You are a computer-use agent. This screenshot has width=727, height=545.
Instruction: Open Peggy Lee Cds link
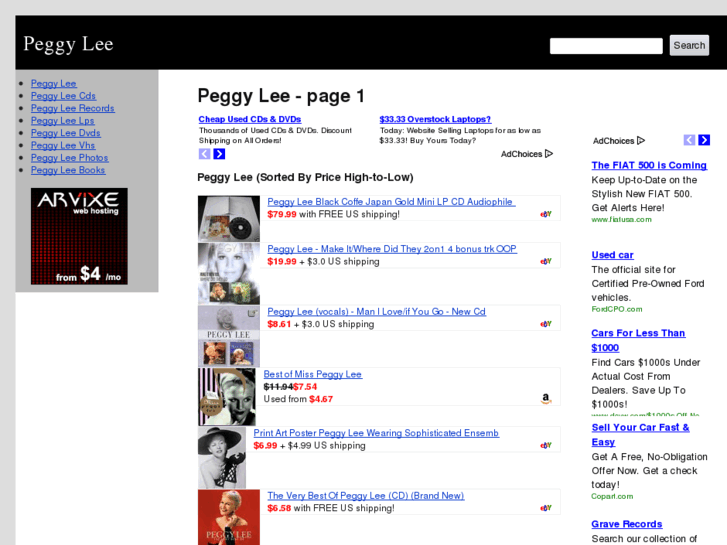click(x=64, y=96)
